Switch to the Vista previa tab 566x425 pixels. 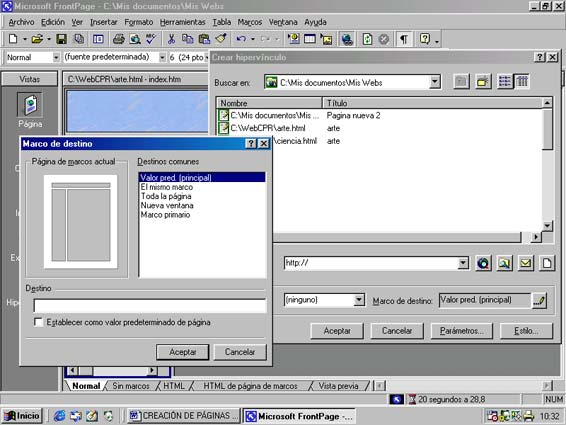pos(339,386)
